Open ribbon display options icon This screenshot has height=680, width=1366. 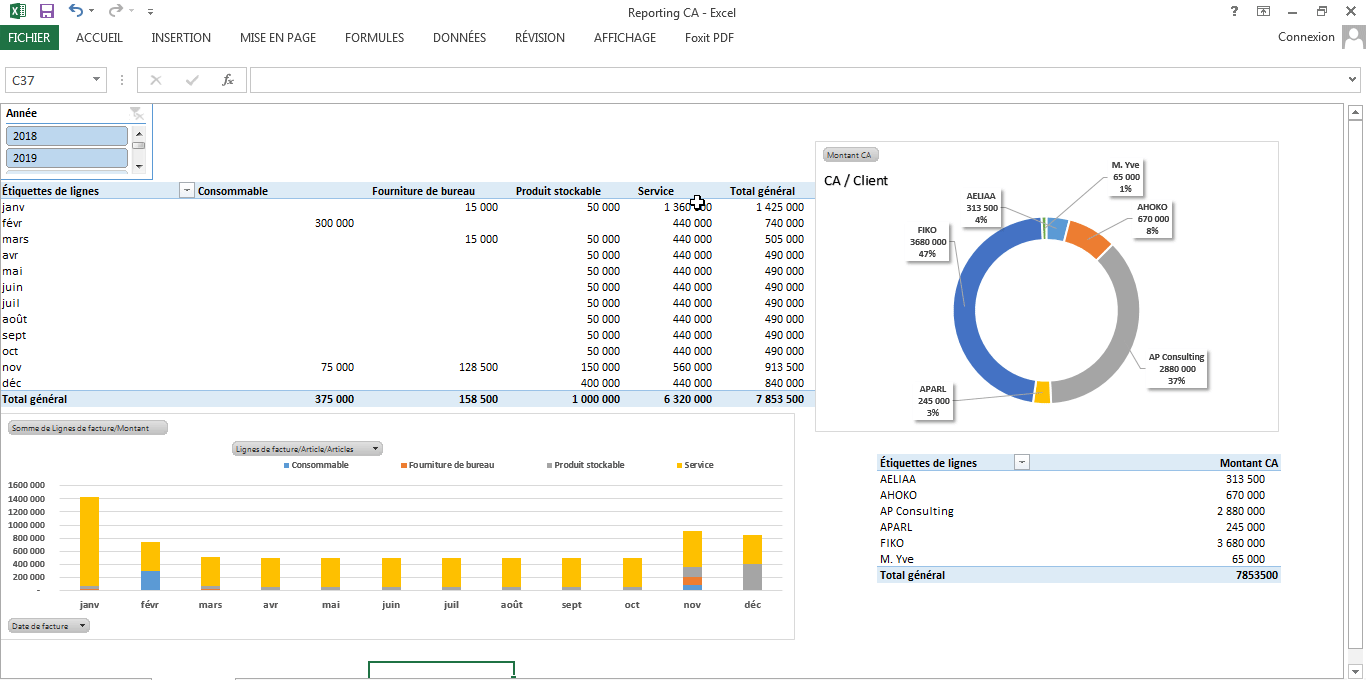(x=1264, y=11)
